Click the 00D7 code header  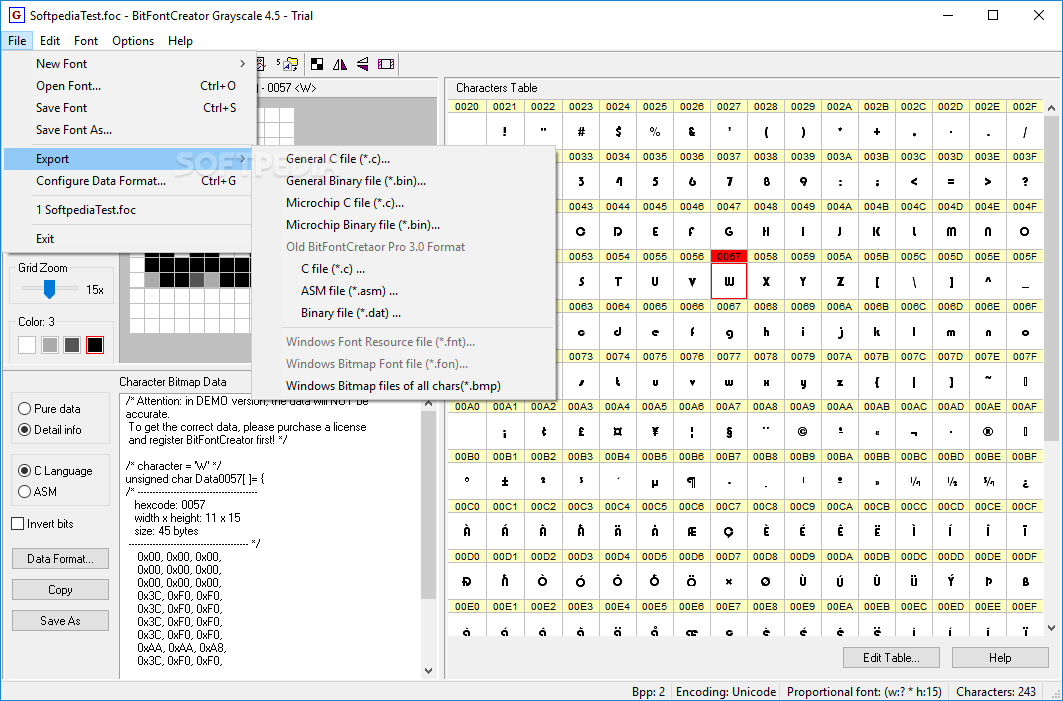click(729, 557)
